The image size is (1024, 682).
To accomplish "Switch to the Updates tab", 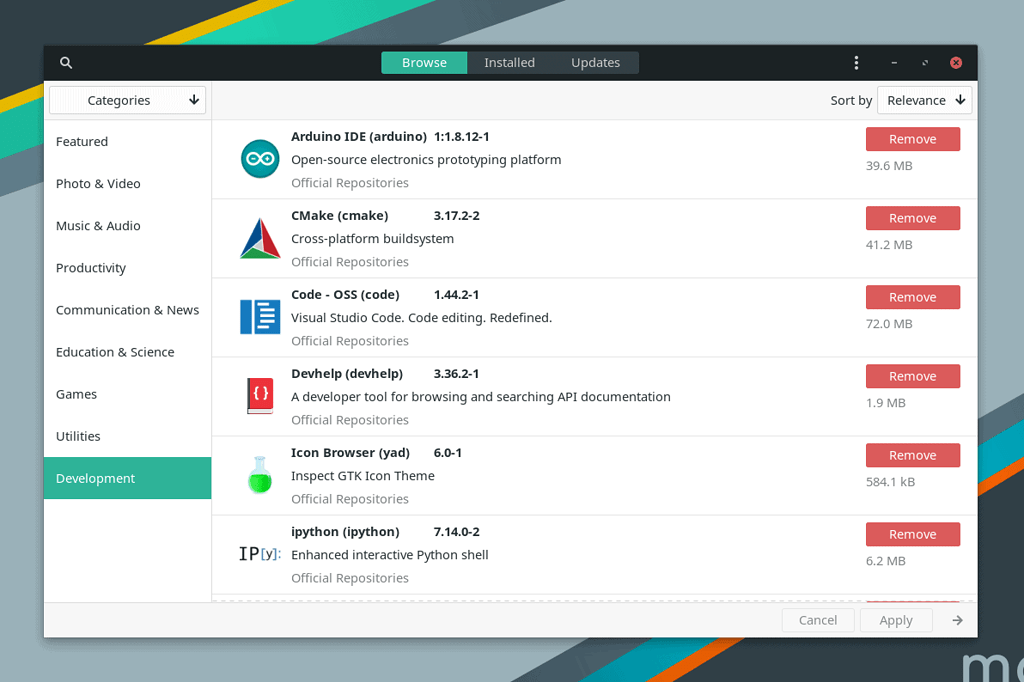I will (x=595, y=62).
